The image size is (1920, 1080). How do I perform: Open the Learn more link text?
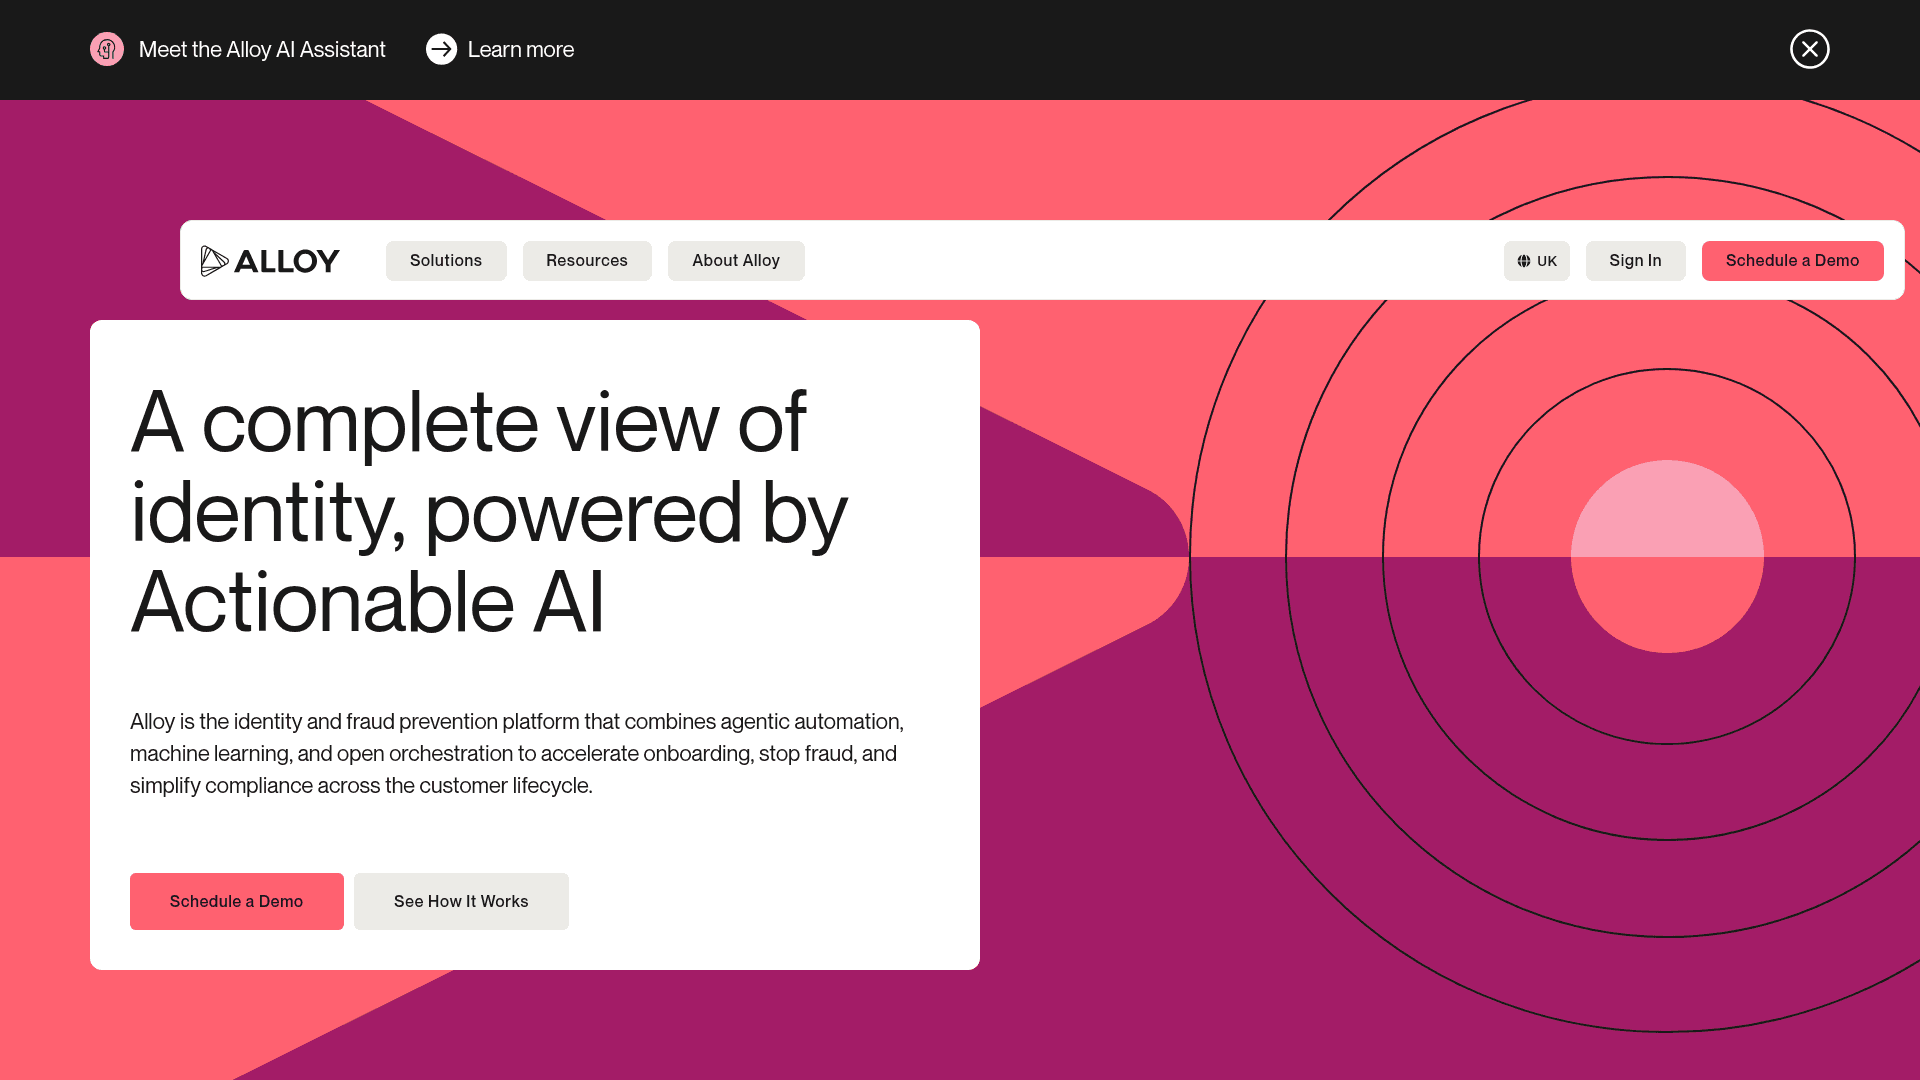(521, 50)
